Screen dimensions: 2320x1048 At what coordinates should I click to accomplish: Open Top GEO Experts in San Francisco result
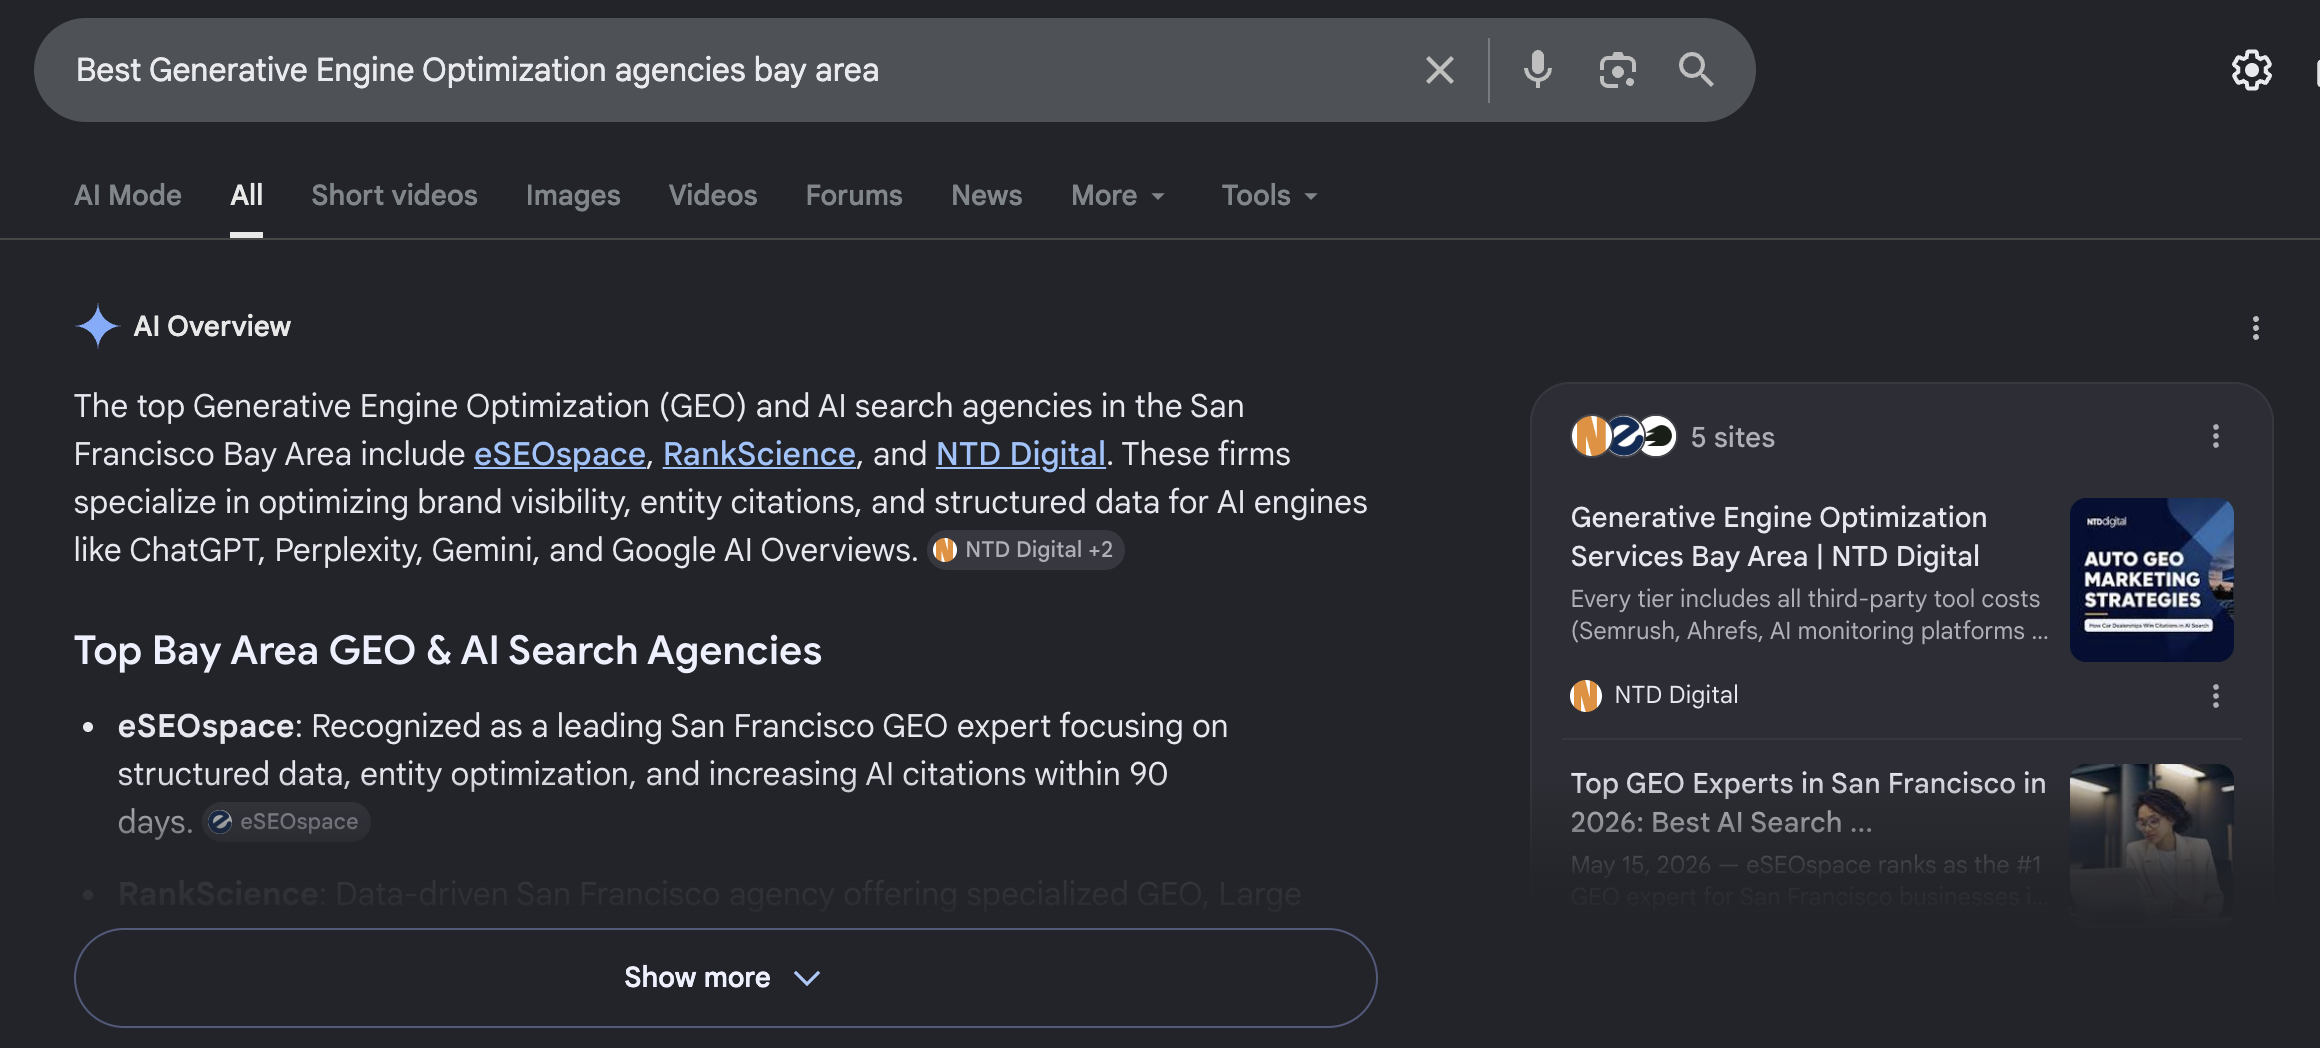click(1808, 802)
